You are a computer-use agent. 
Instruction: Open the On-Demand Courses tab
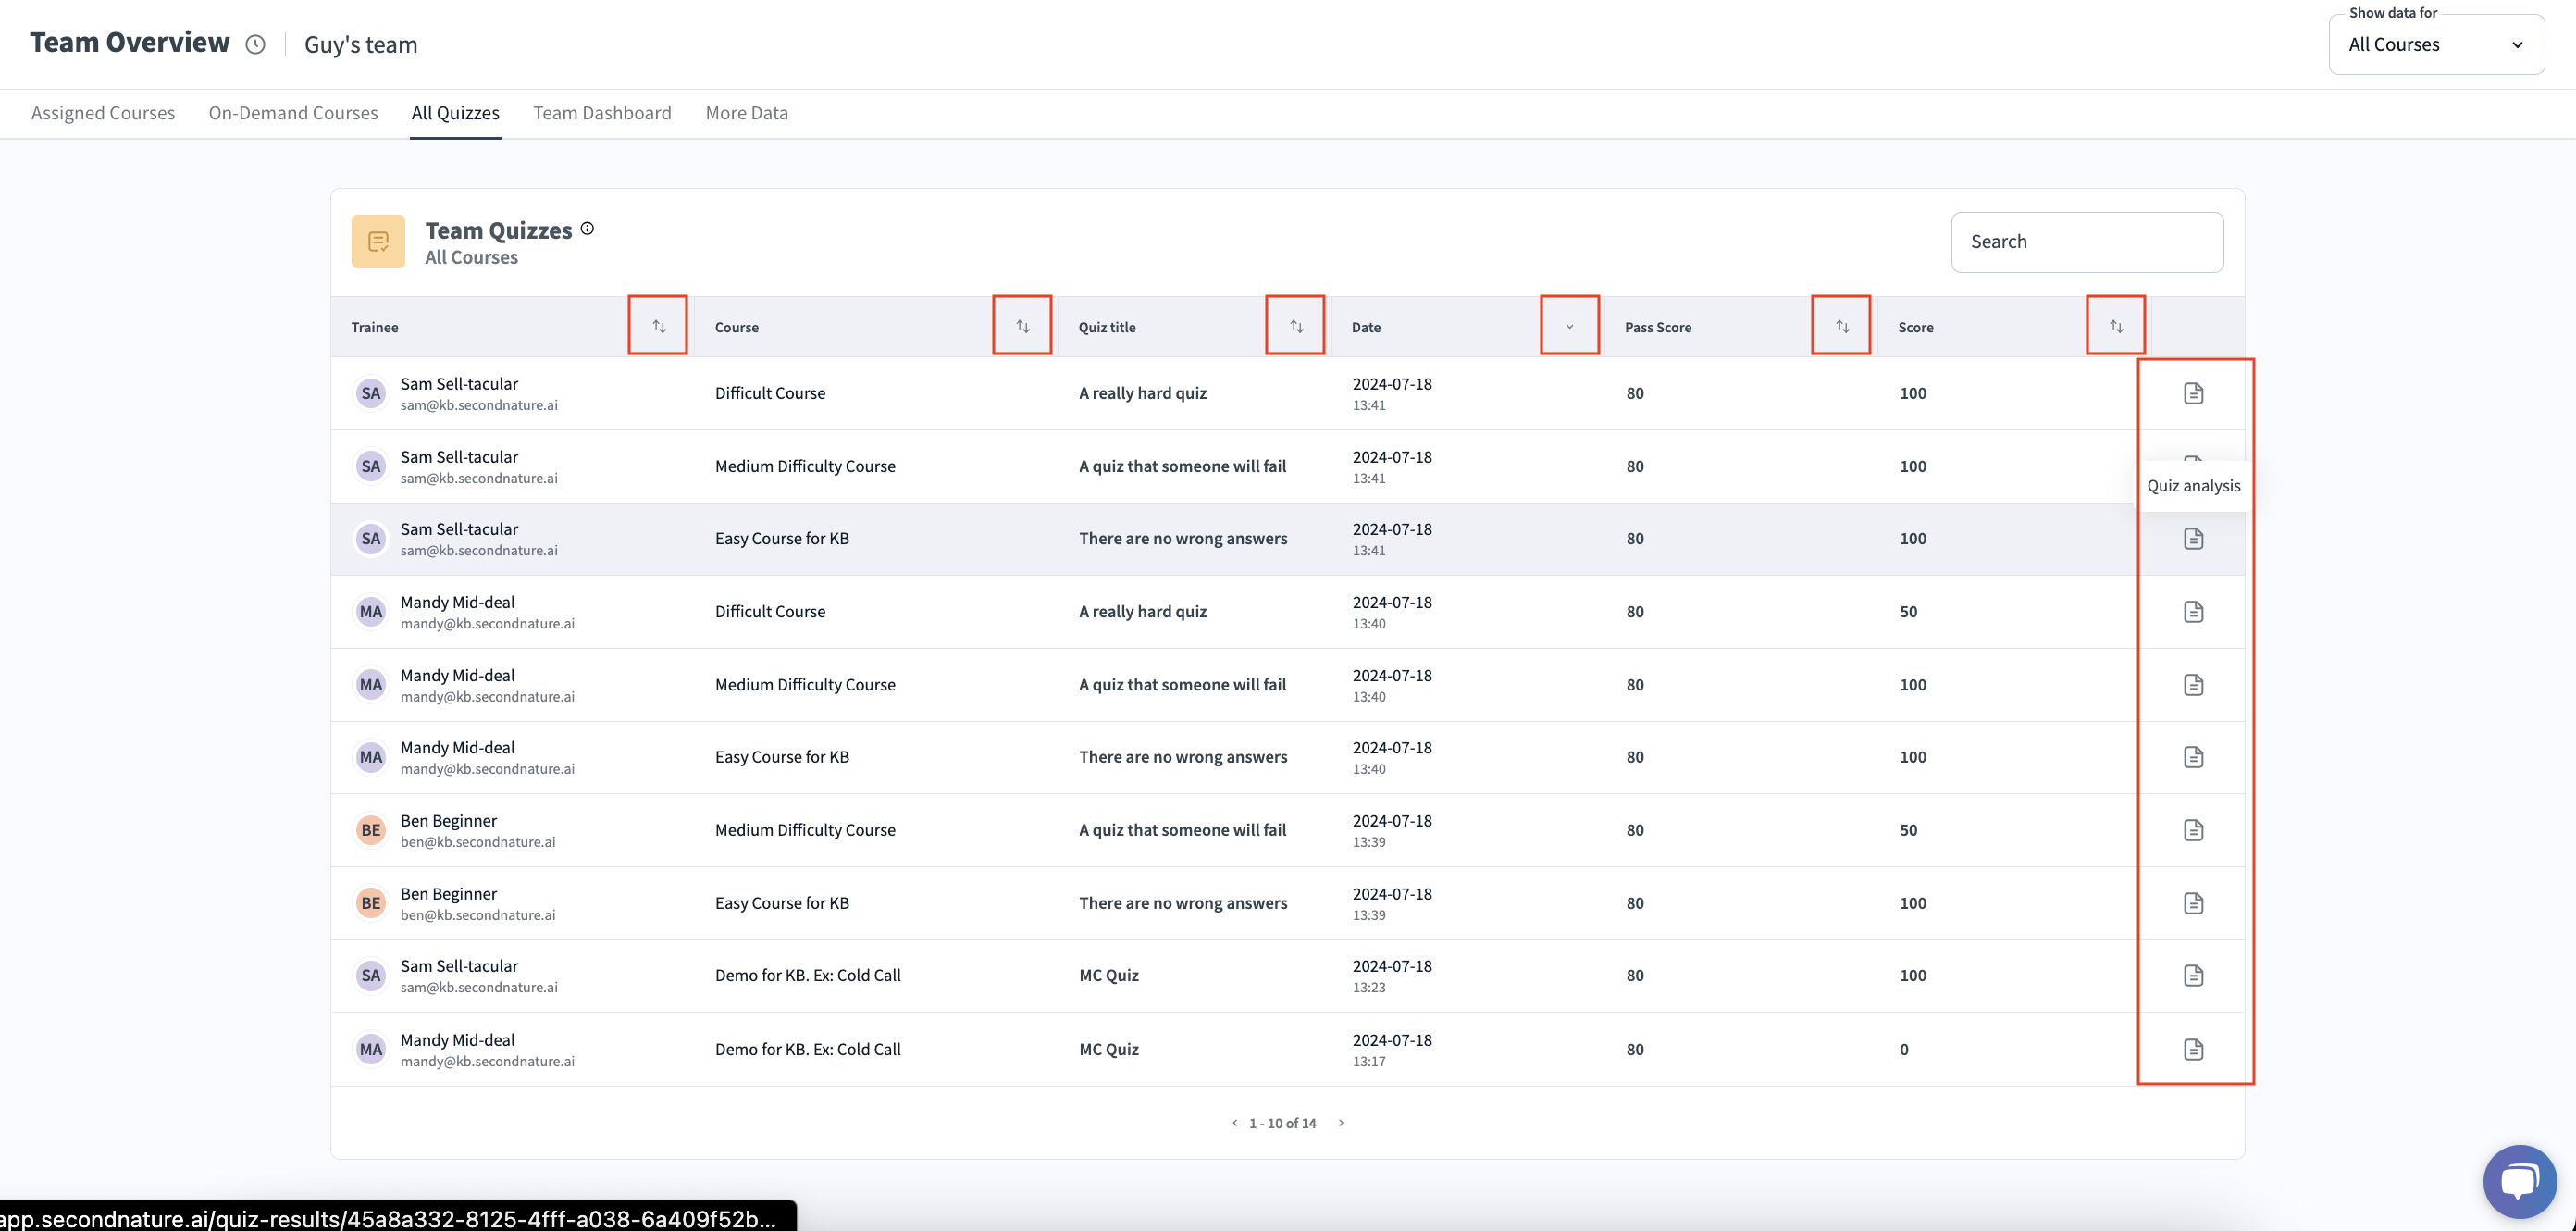click(293, 113)
